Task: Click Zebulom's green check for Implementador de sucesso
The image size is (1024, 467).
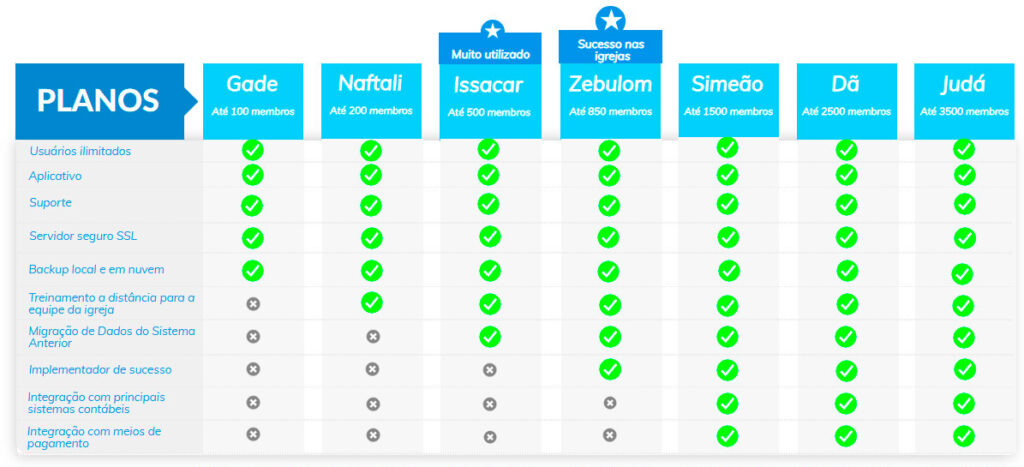Action: (609, 369)
